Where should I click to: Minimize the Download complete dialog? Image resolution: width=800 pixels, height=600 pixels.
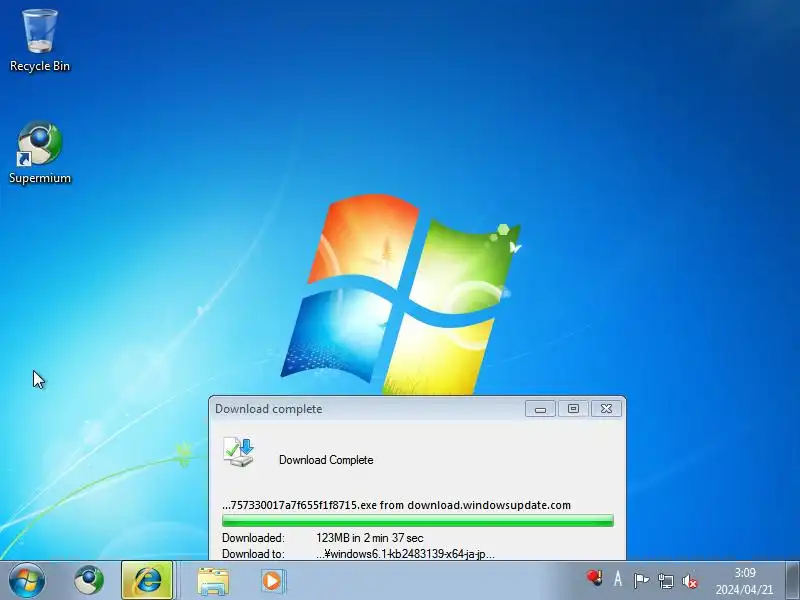pyautogui.click(x=540, y=409)
